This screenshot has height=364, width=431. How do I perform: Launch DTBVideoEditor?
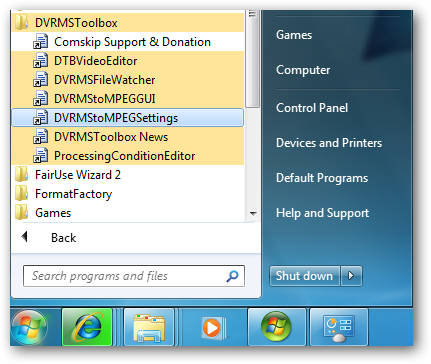[96, 61]
